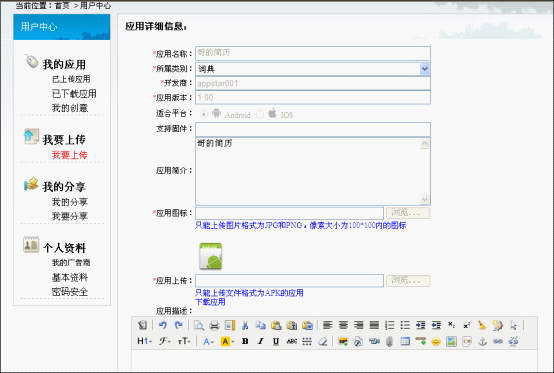This screenshot has width=554, height=373.
Task: Insert a numbered list
Action: (x=390, y=325)
